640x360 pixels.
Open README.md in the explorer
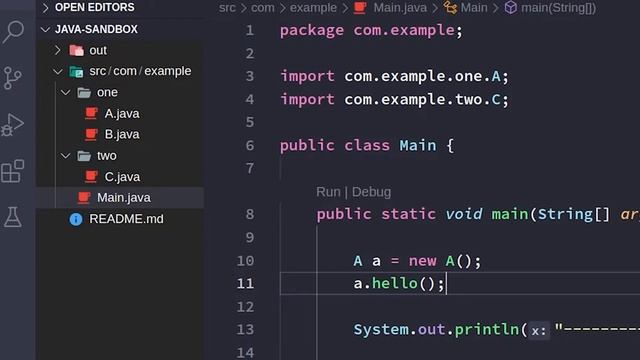[x=126, y=219]
